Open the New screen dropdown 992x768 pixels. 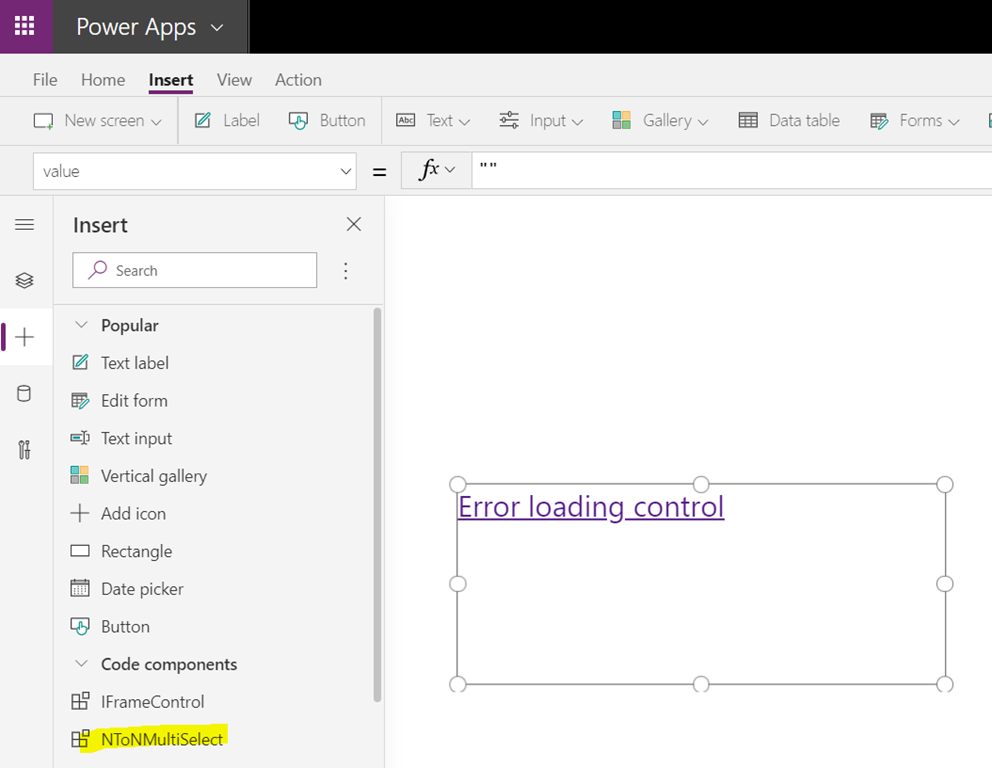pos(98,120)
